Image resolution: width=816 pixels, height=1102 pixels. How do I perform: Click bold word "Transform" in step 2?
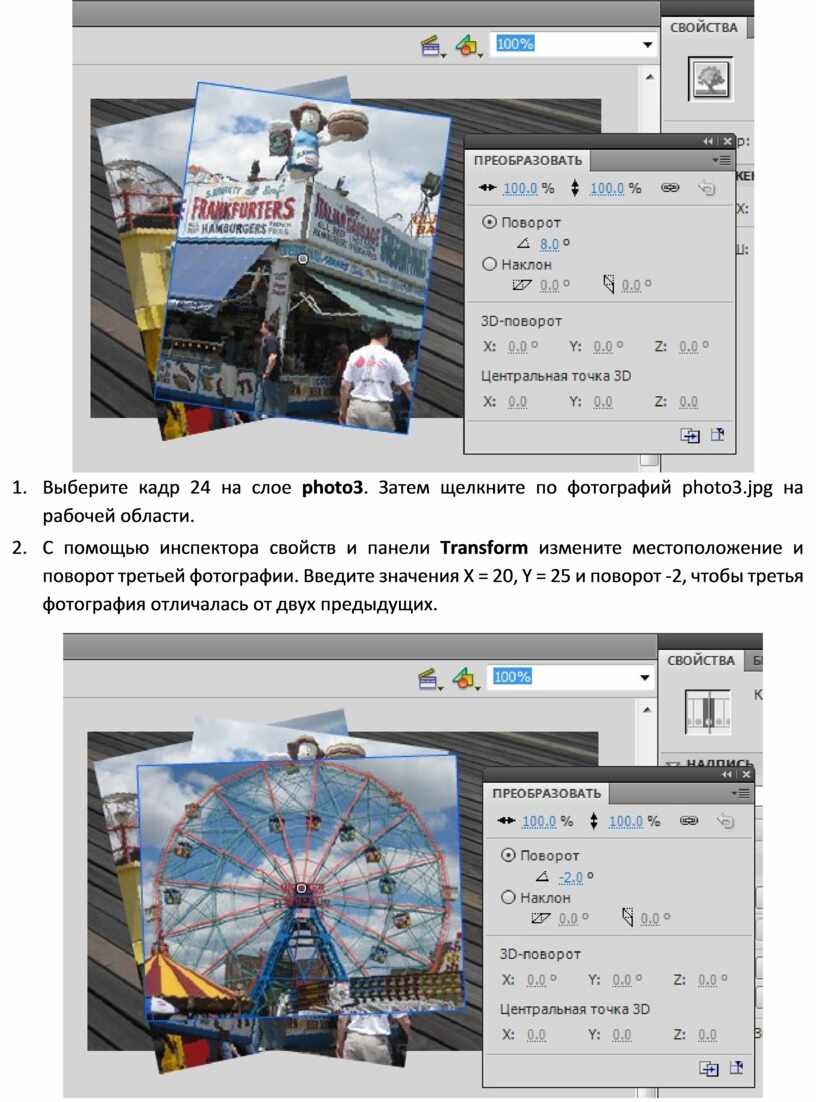(484, 547)
